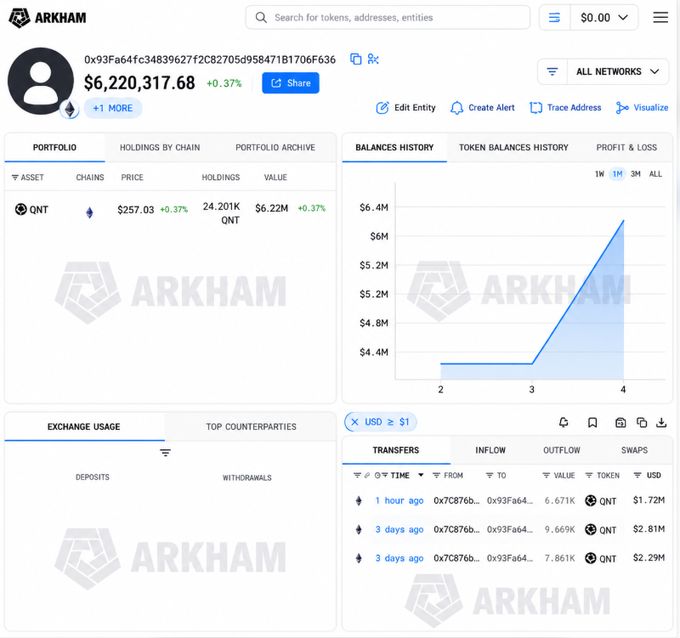Click the Arkham logo in the header
Image resolution: width=680 pixels, height=638 pixels.
[x=48, y=18]
